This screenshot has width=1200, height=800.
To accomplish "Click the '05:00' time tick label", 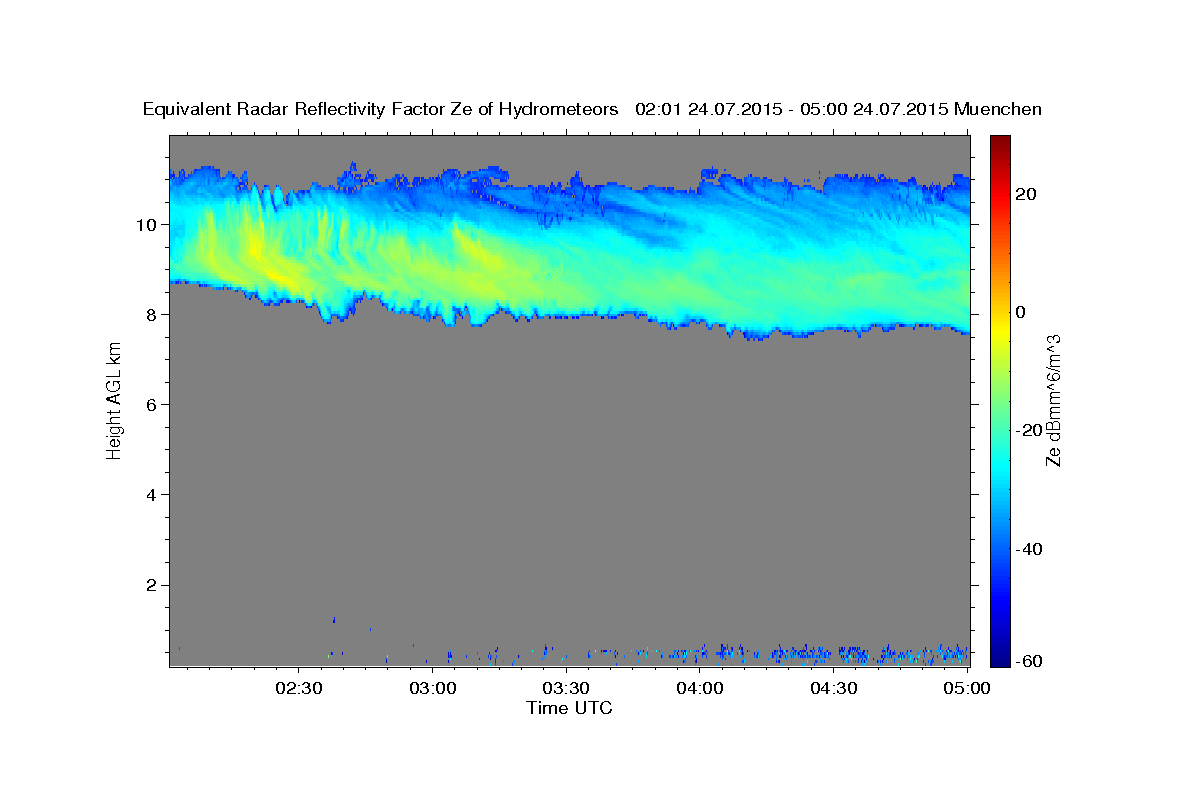I will pyautogui.click(x=967, y=688).
